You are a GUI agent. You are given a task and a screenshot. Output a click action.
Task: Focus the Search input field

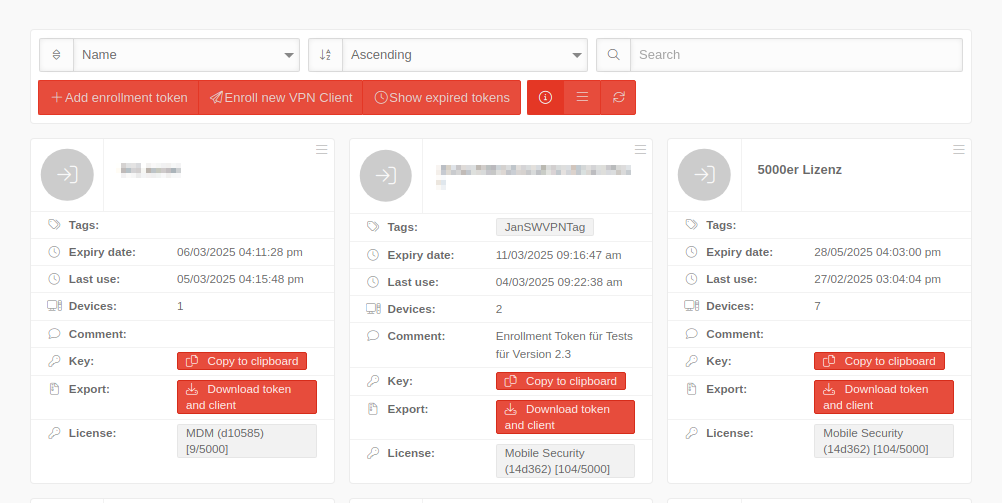click(x=795, y=55)
